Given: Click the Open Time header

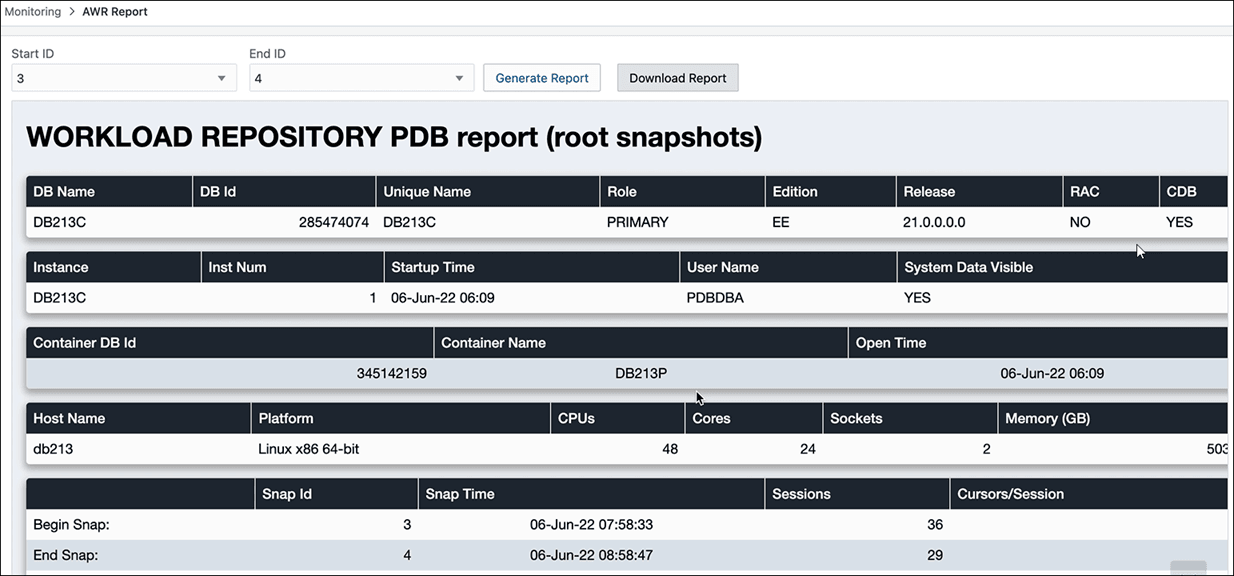Looking at the screenshot, I should pyautogui.click(x=1038, y=343).
